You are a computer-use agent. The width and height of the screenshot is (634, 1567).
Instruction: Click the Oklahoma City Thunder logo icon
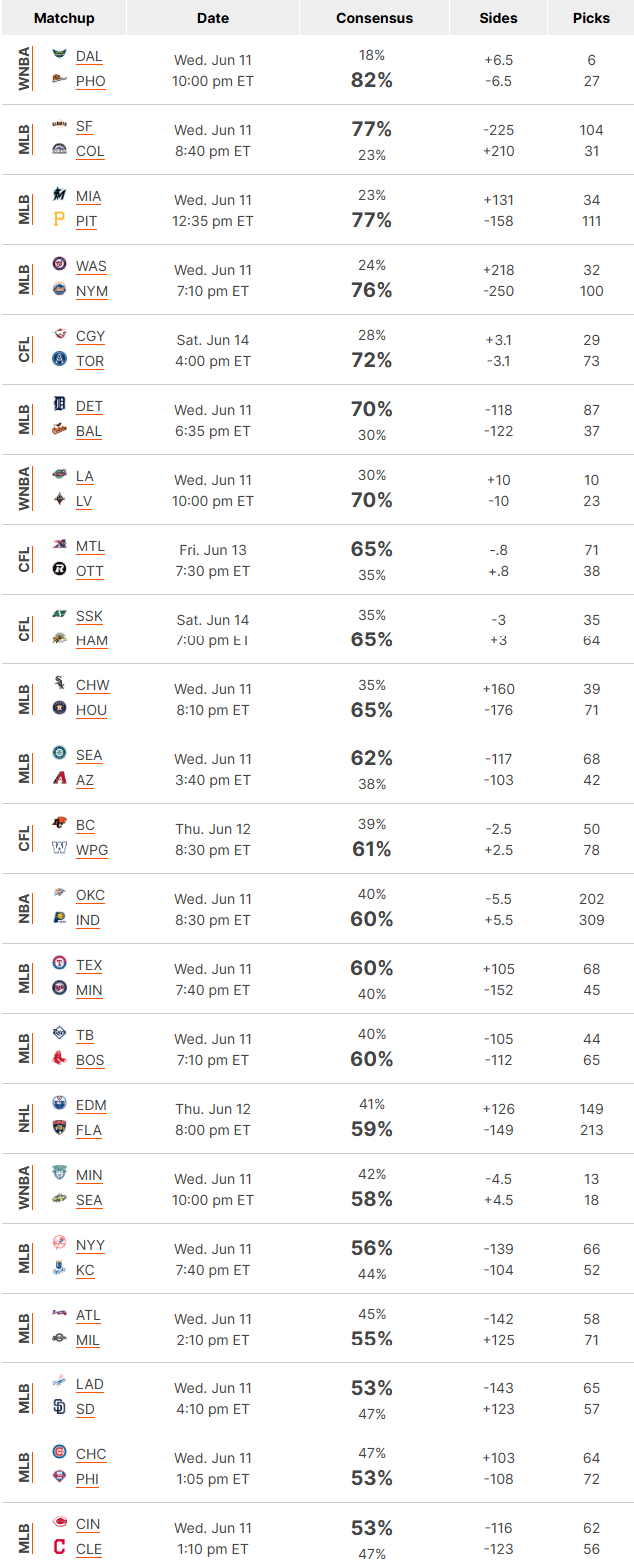coord(59,894)
